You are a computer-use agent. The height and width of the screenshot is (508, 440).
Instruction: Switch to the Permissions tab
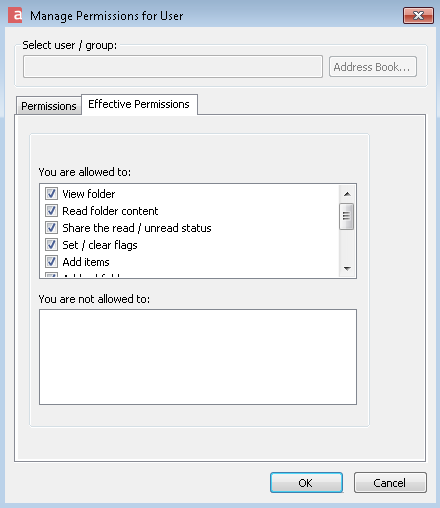tap(49, 106)
